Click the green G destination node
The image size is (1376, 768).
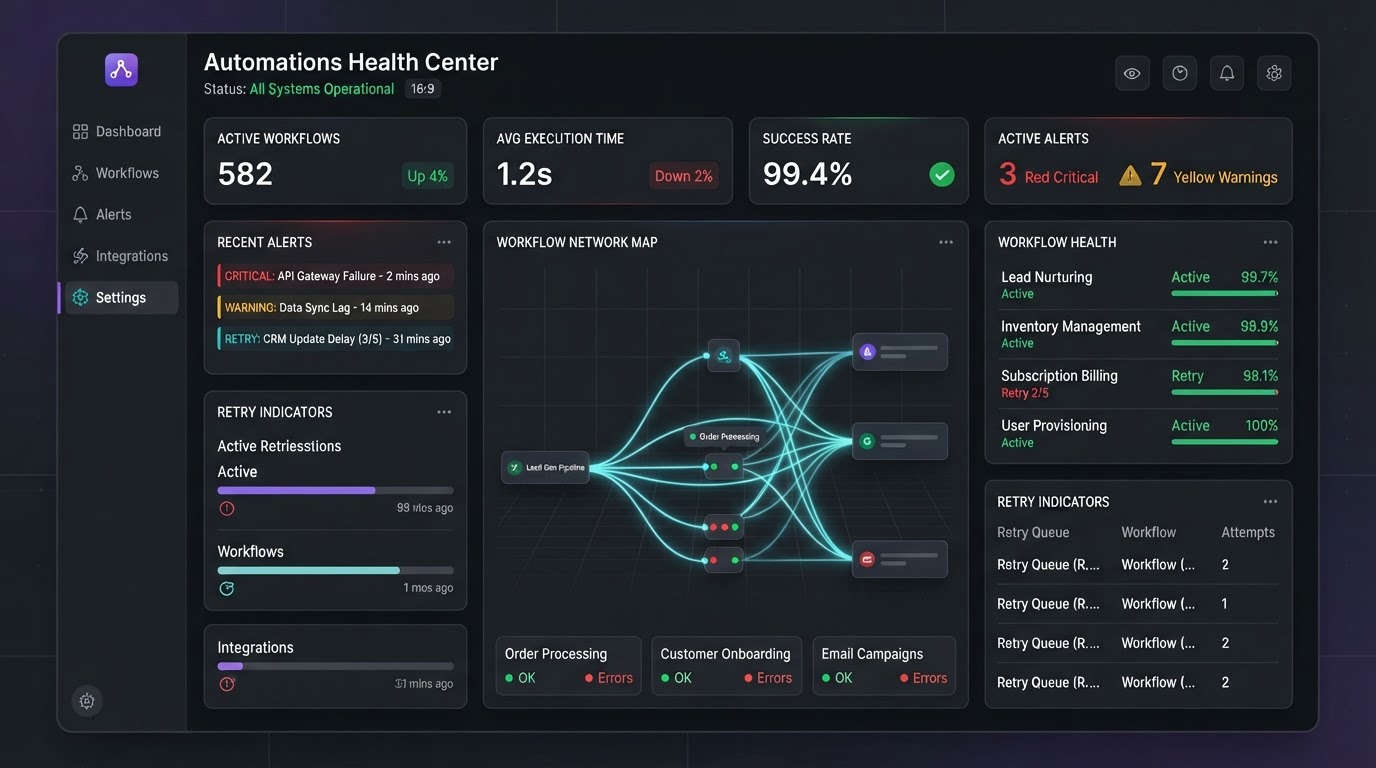[x=868, y=441]
